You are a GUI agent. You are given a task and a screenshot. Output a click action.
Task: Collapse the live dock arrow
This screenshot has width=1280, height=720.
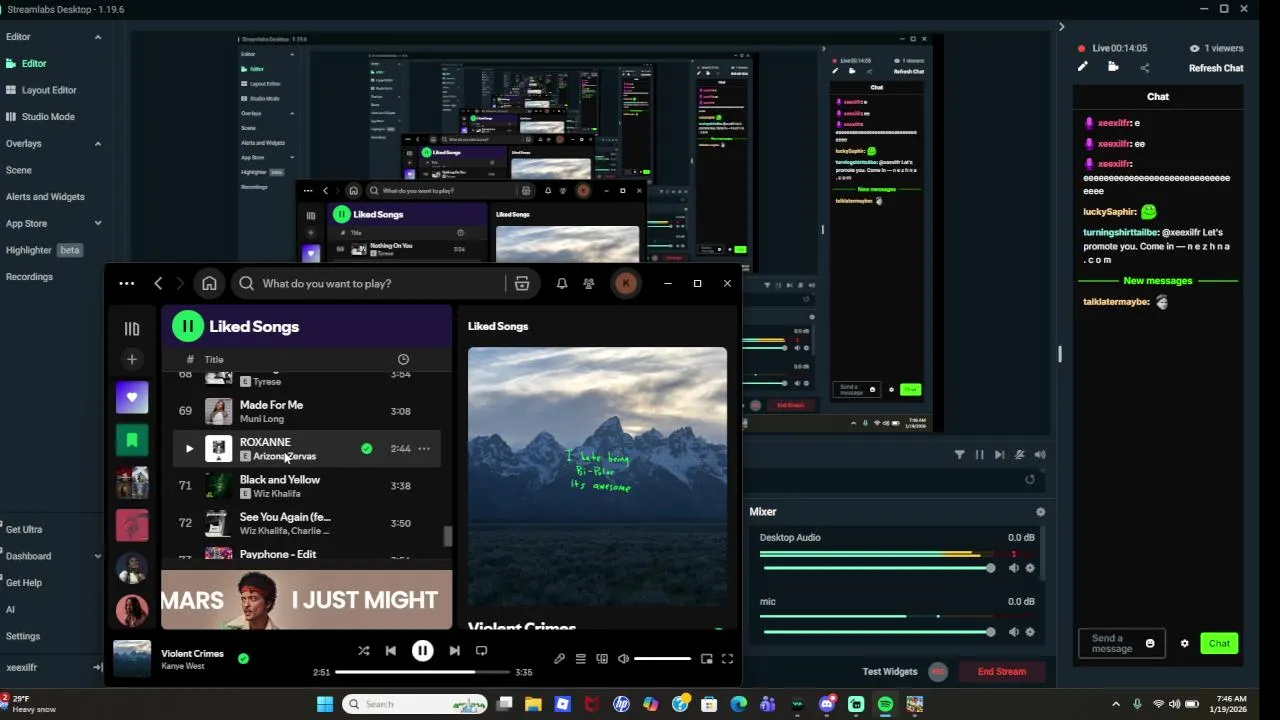point(1061,27)
